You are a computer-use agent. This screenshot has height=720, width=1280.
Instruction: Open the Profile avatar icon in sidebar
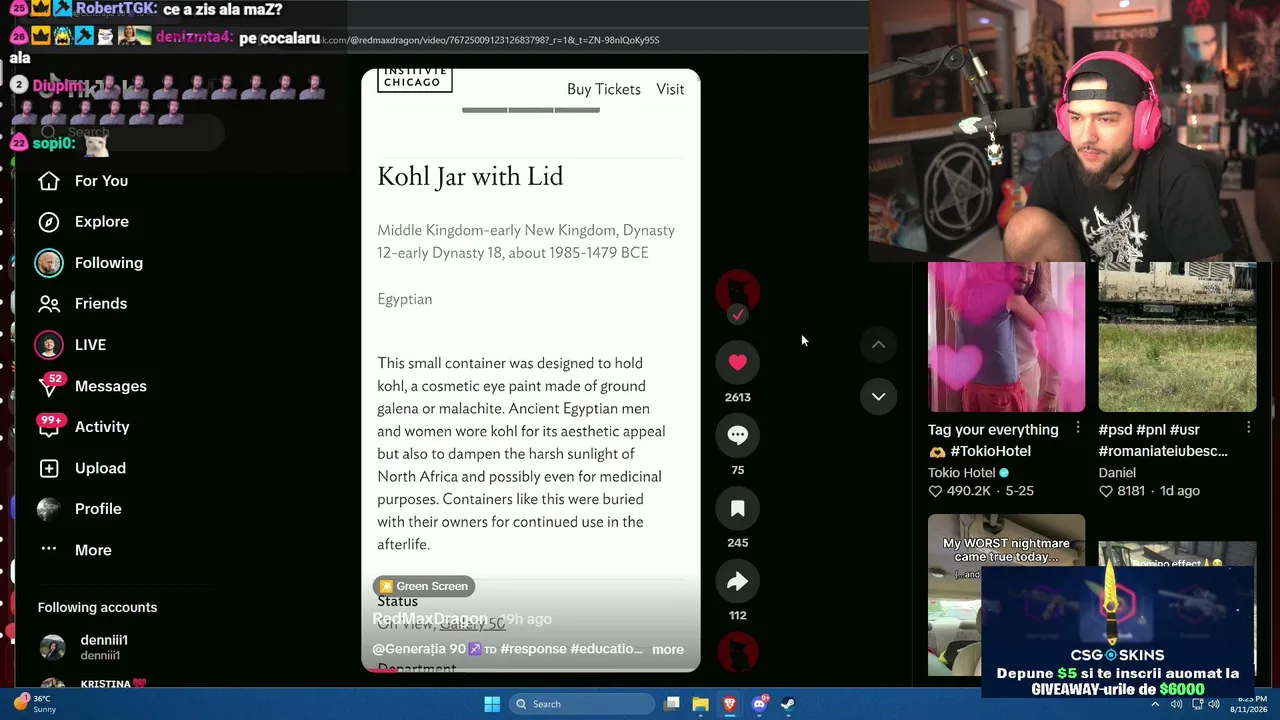48,509
